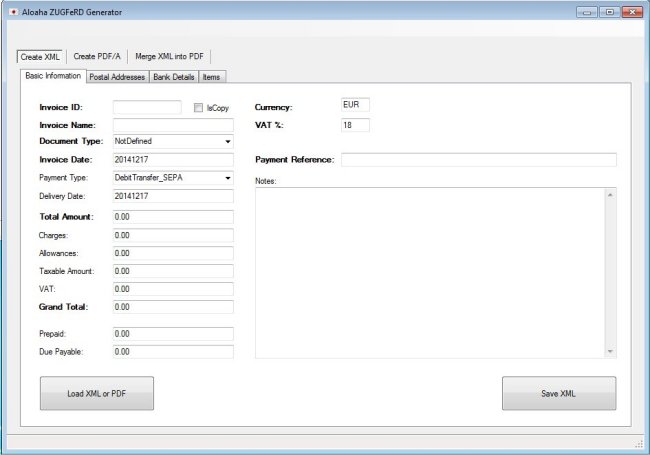The width and height of the screenshot is (650, 455).
Task: Click the Aloaha app icon in title bar
Action: (14, 12)
